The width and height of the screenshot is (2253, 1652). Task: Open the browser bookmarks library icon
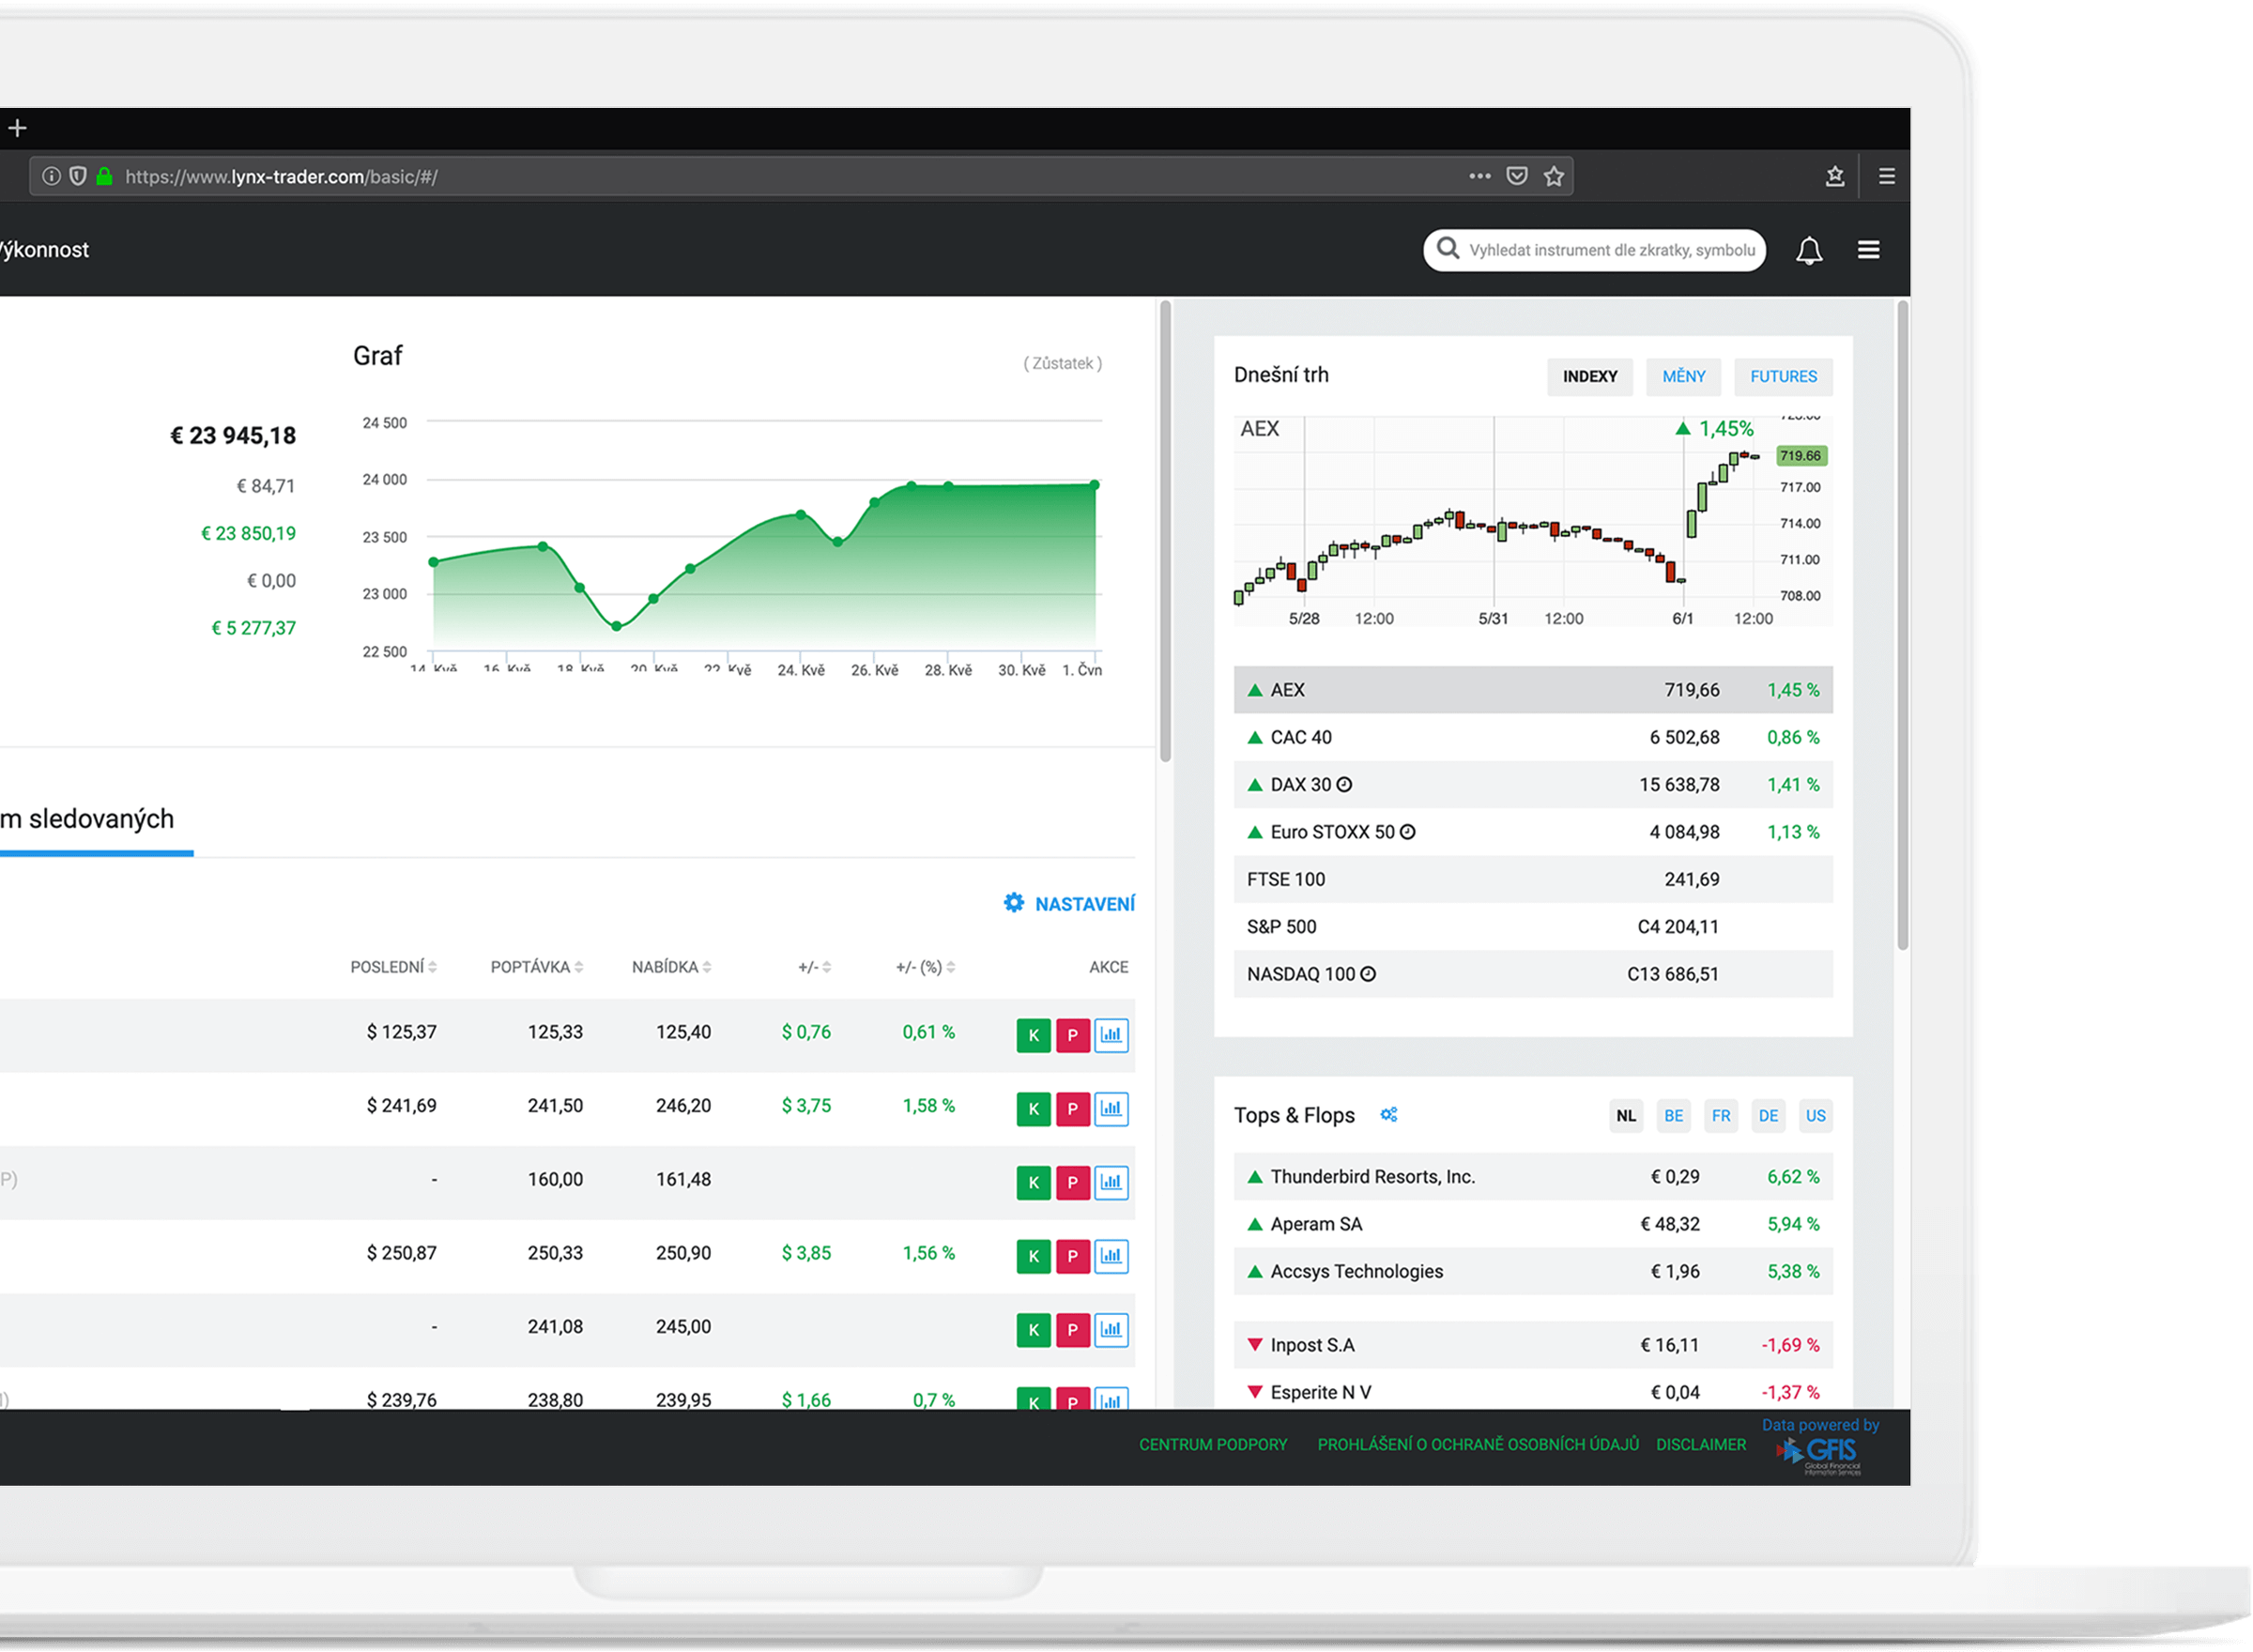pyautogui.click(x=1835, y=176)
